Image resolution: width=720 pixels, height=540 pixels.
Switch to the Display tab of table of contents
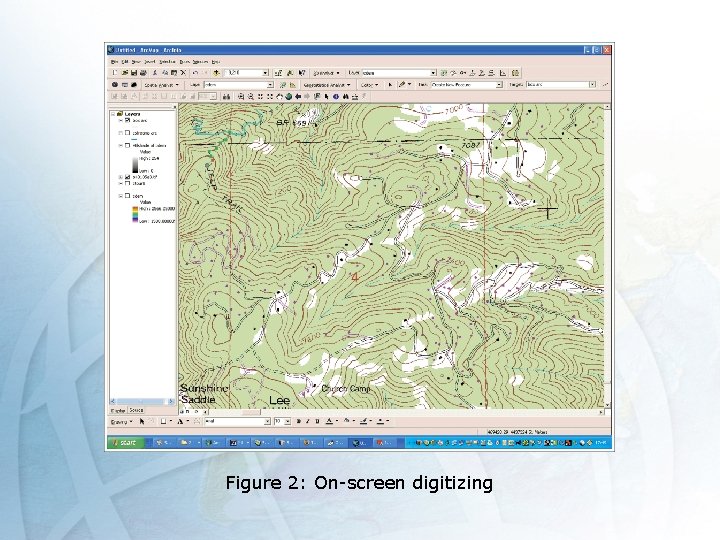(x=118, y=410)
